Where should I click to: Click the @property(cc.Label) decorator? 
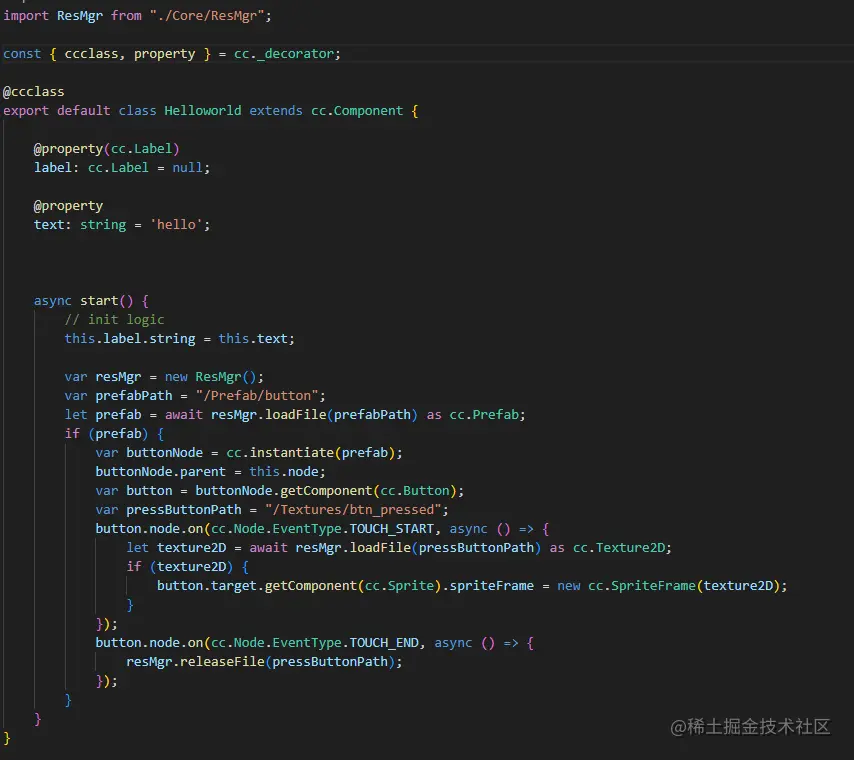106,149
